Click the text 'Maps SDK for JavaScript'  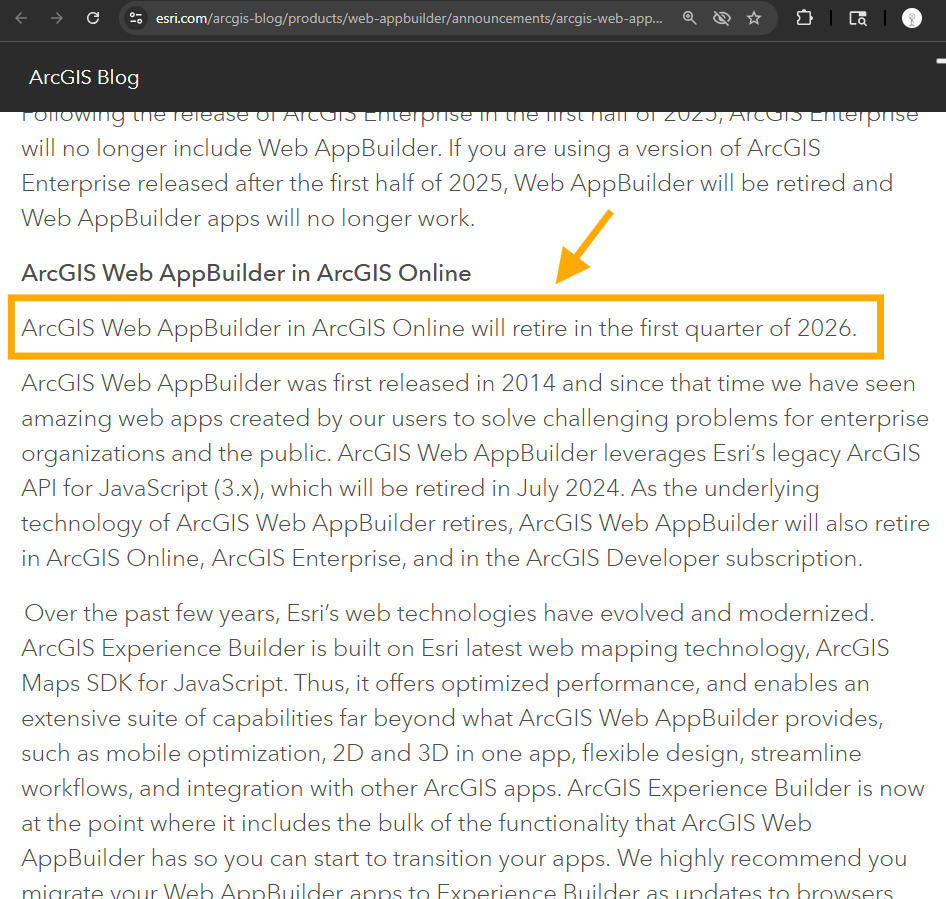[x=153, y=684]
